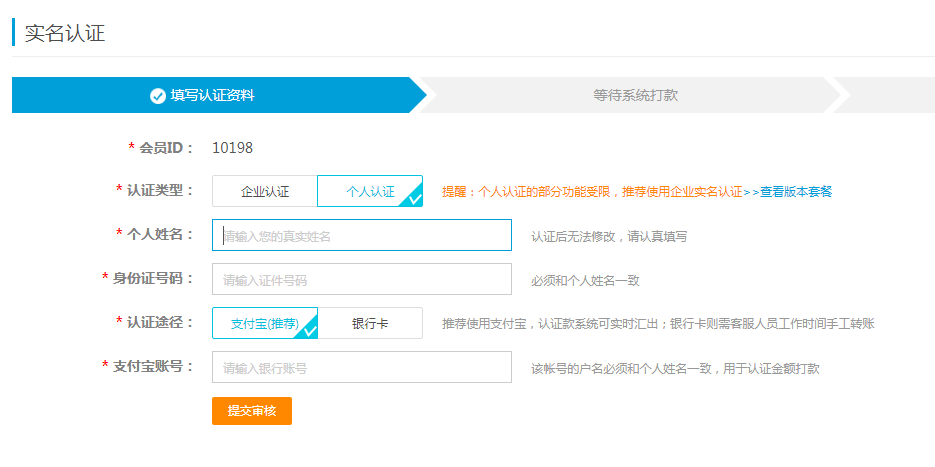The image size is (935, 467).
Task: Click the orange 提醒 warning text
Action: point(592,191)
